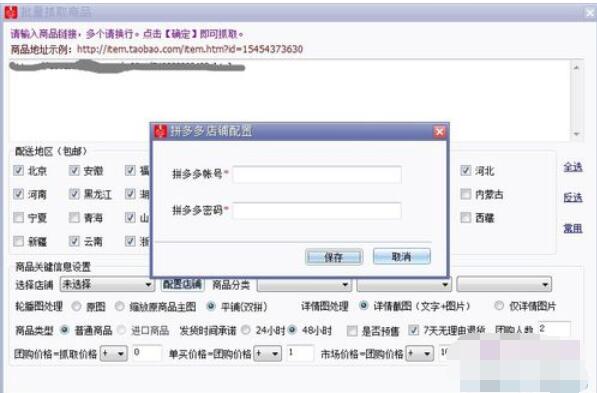This screenshot has height=393, width=597.
Task: Select the 48小时 shipping radio button
Action: [292, 330]
